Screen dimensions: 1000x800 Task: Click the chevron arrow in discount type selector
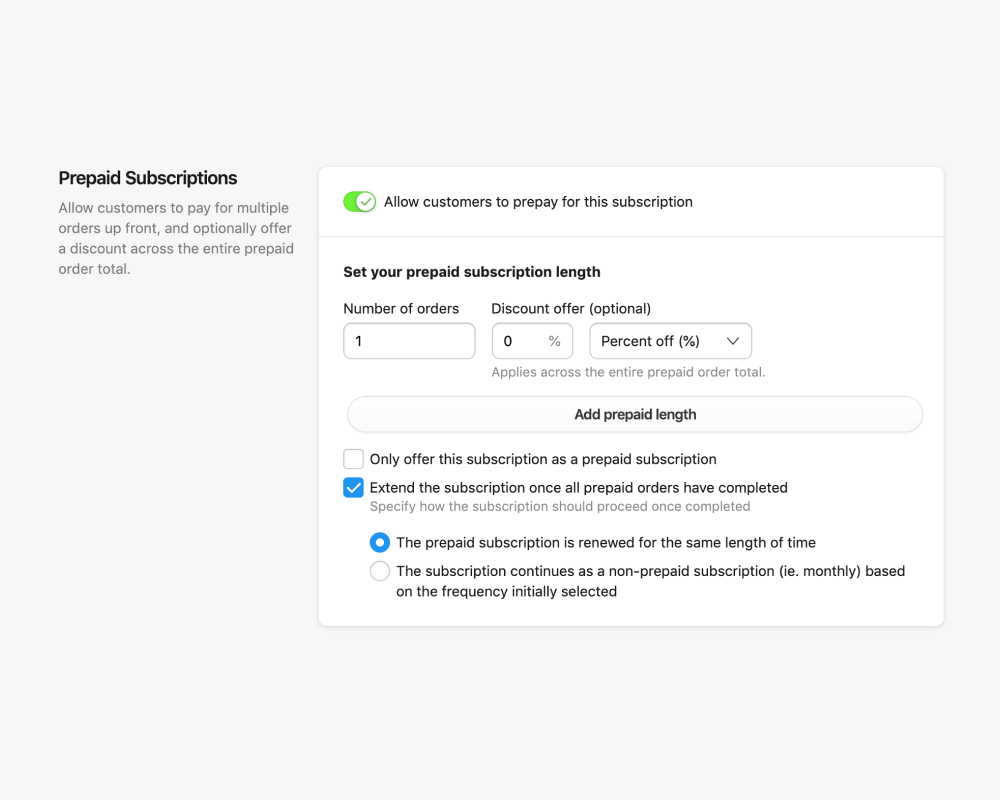(x=733, y=341)
